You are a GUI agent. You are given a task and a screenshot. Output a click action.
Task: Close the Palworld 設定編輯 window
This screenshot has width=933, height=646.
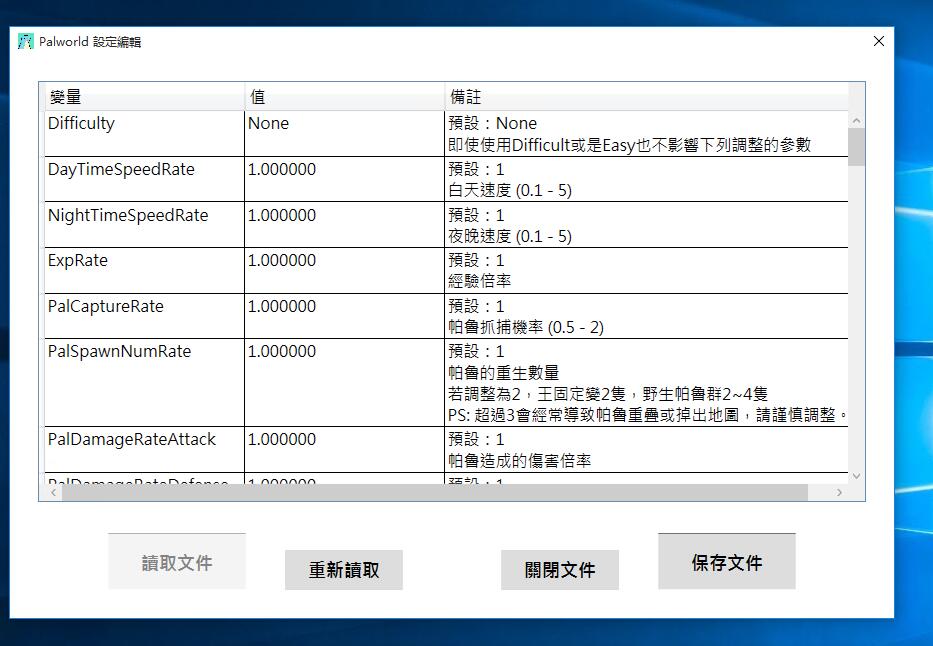tap(878, 41)
